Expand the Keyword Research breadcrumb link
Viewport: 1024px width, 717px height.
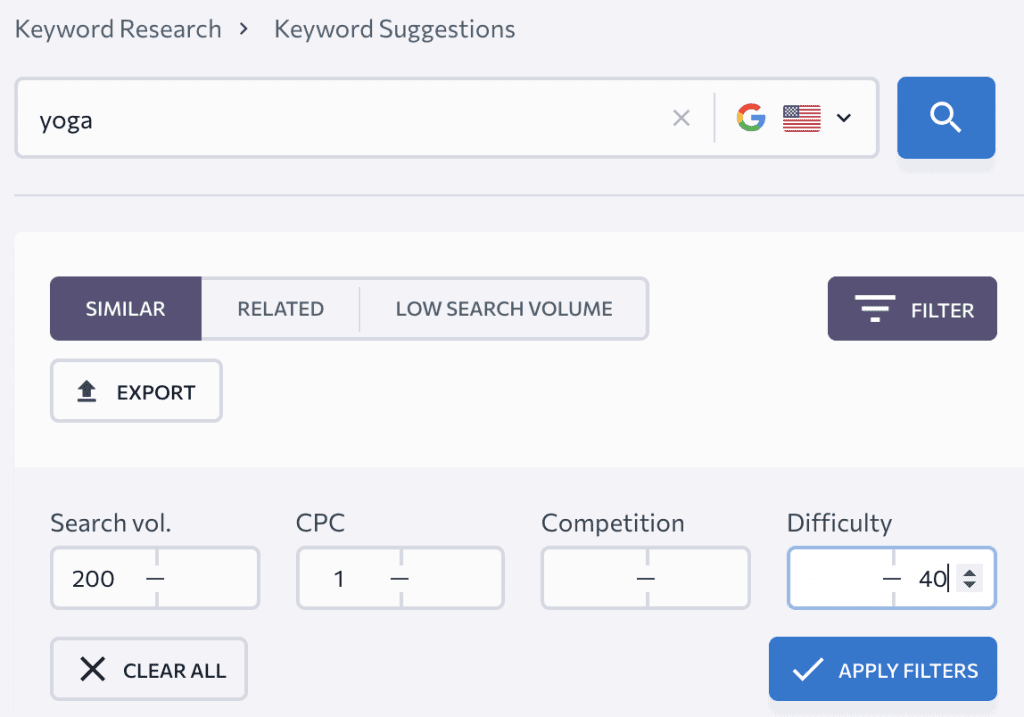point(117,28)
